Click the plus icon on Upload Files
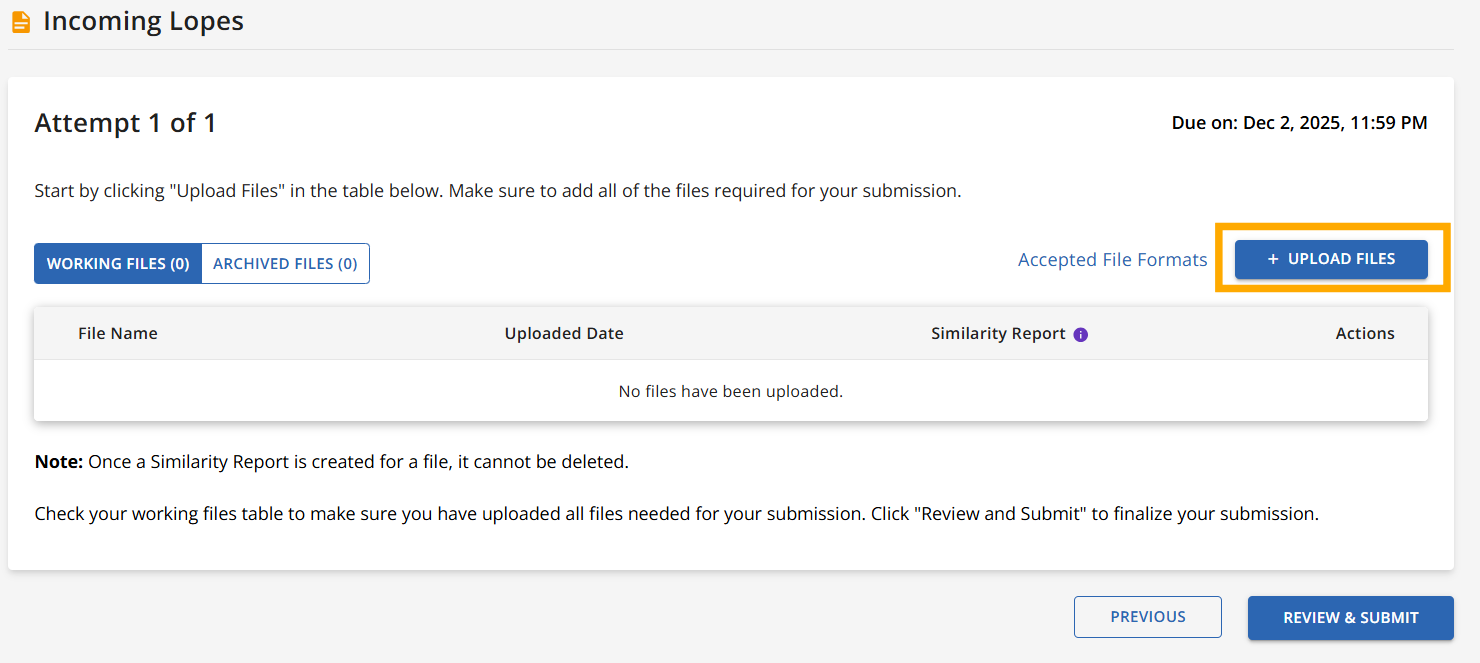1480x663 pixels. (x=1273, y=259)
